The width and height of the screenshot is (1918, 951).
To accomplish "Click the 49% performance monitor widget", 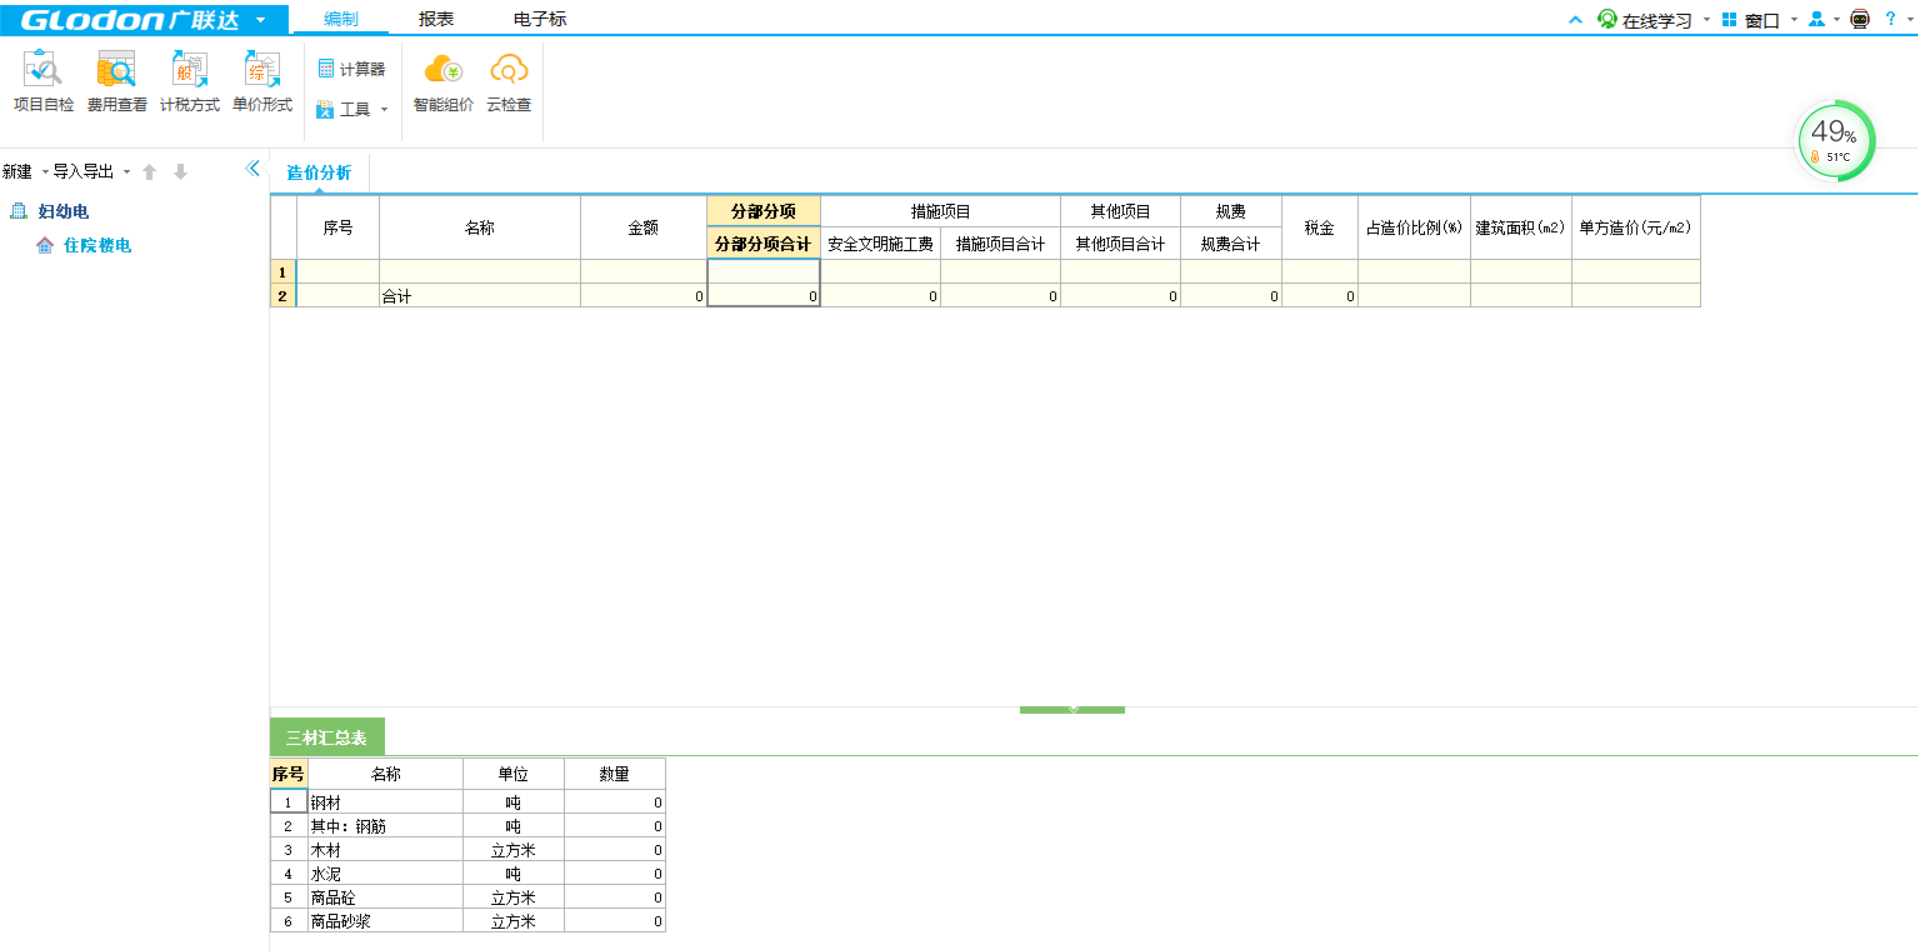I will [1836, 141].
